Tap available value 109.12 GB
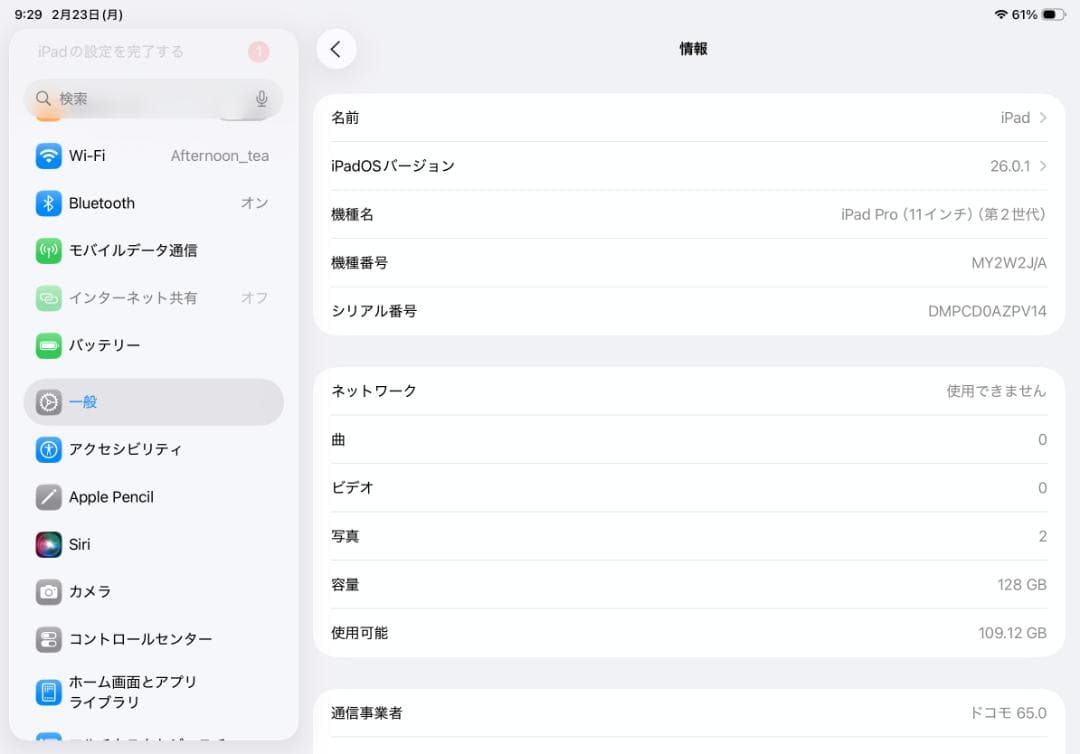Image resolution: width=1080 pixels, height=754 pixels. [1012, 633]
